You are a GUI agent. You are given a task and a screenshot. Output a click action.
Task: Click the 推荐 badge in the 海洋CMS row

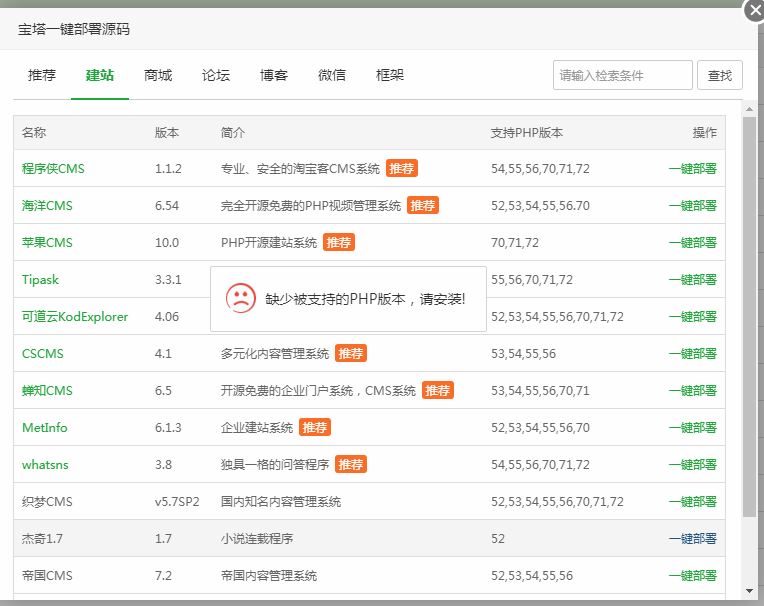(423, 205)
